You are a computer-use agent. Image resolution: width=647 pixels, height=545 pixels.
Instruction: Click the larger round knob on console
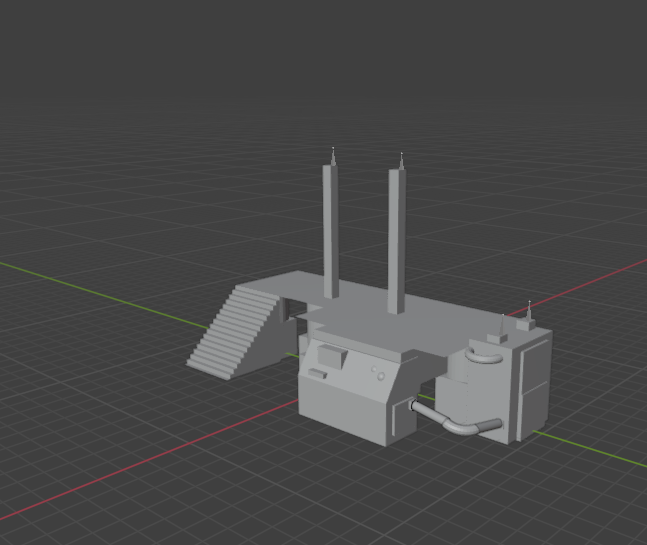[x=381, y=376]
